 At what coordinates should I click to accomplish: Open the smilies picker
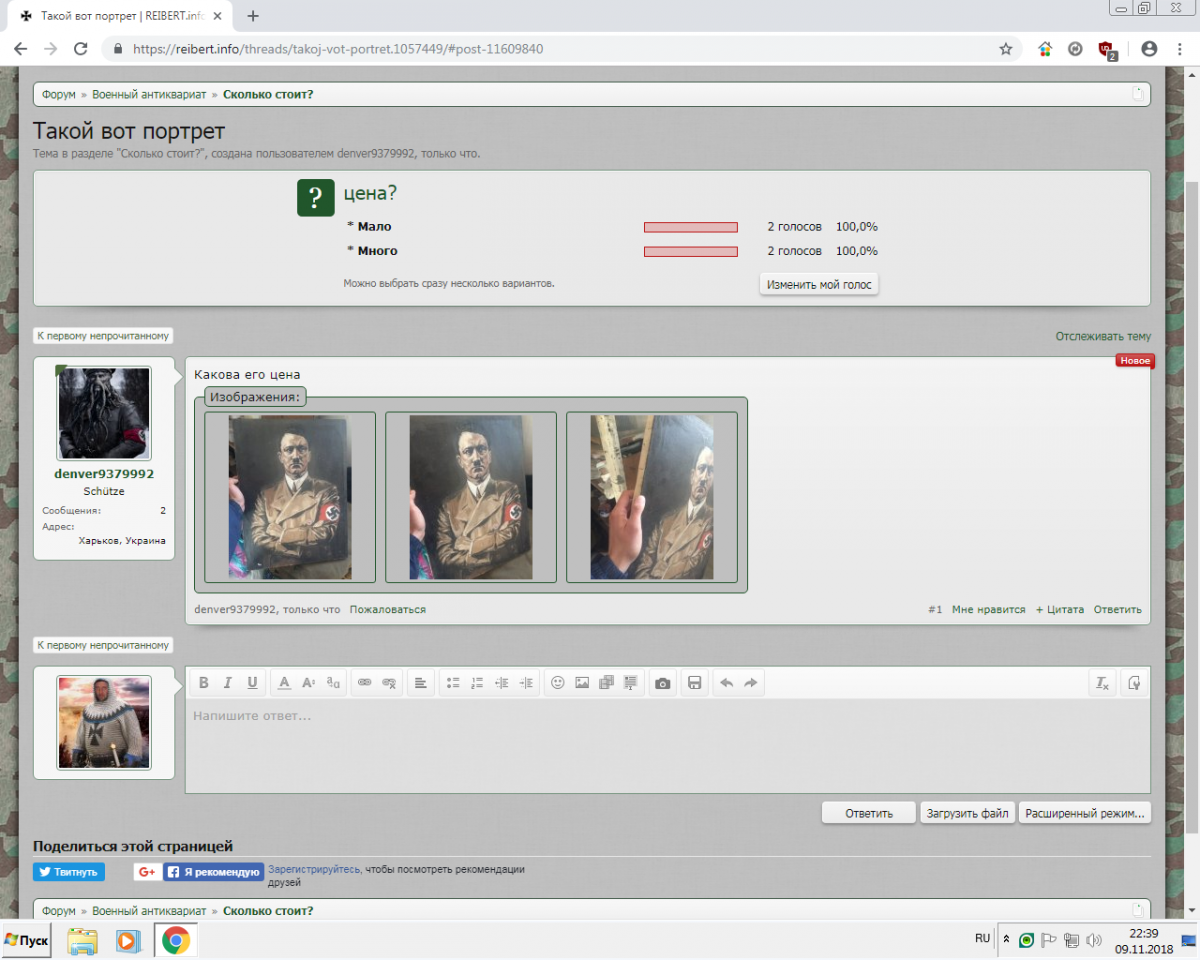558,683
